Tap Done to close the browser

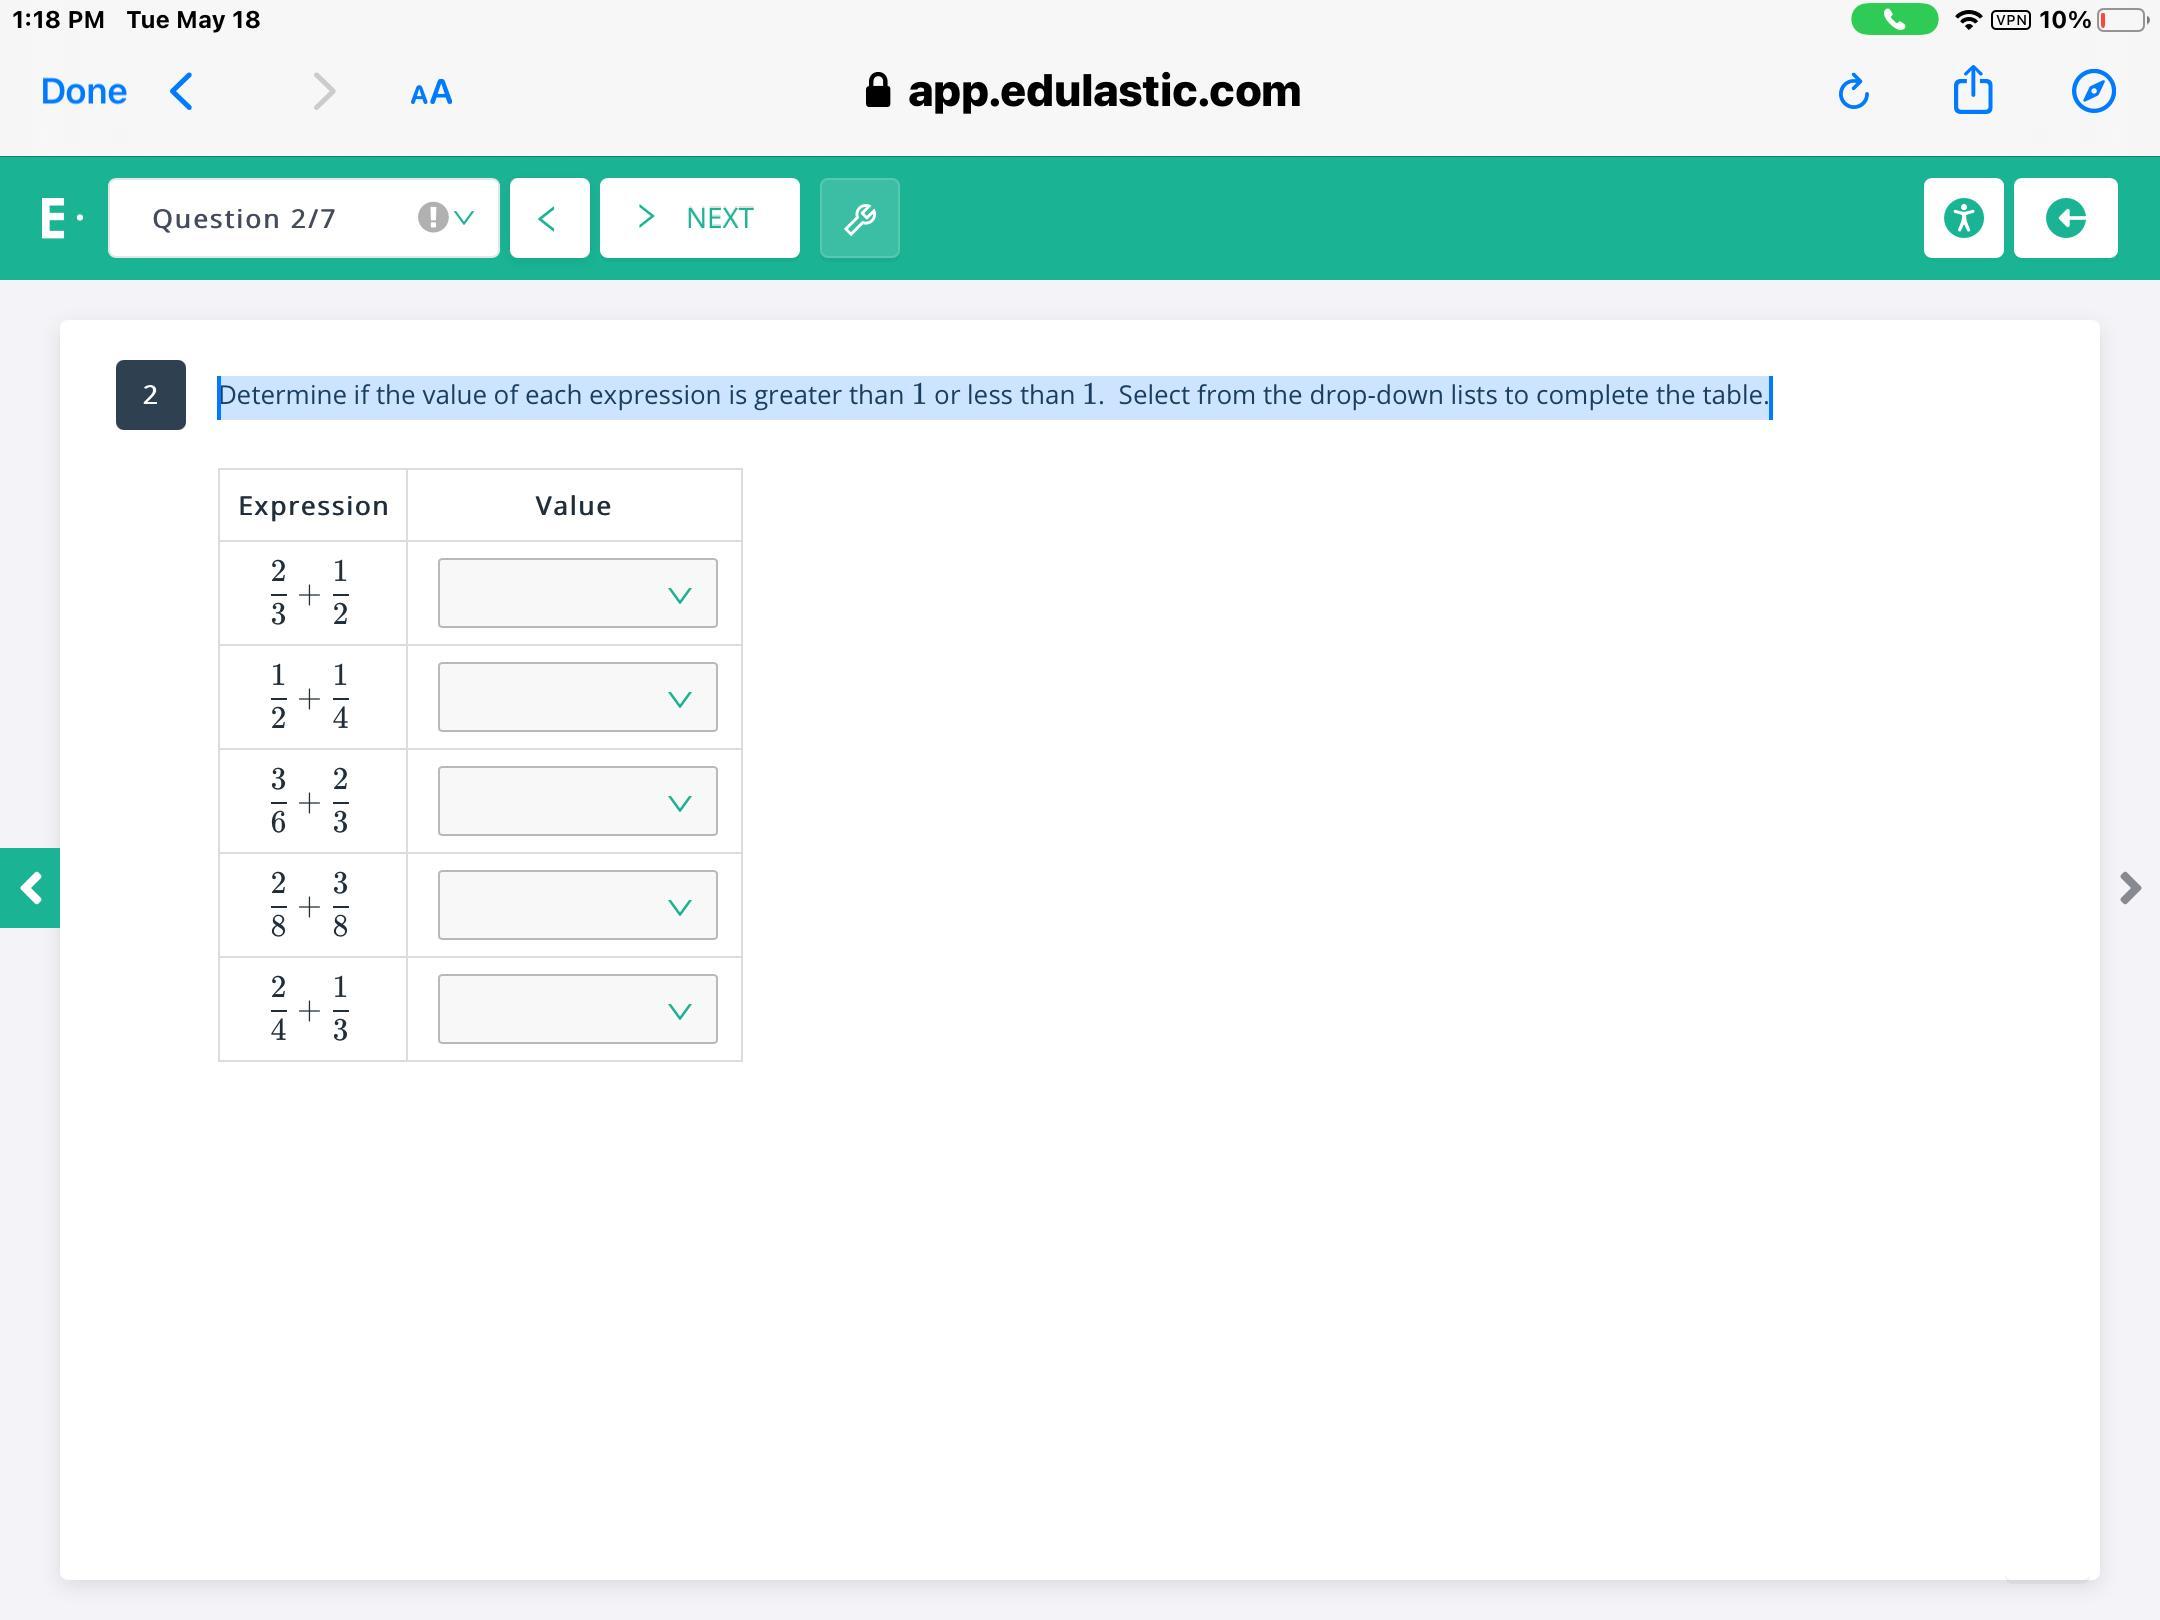point(84,92)
